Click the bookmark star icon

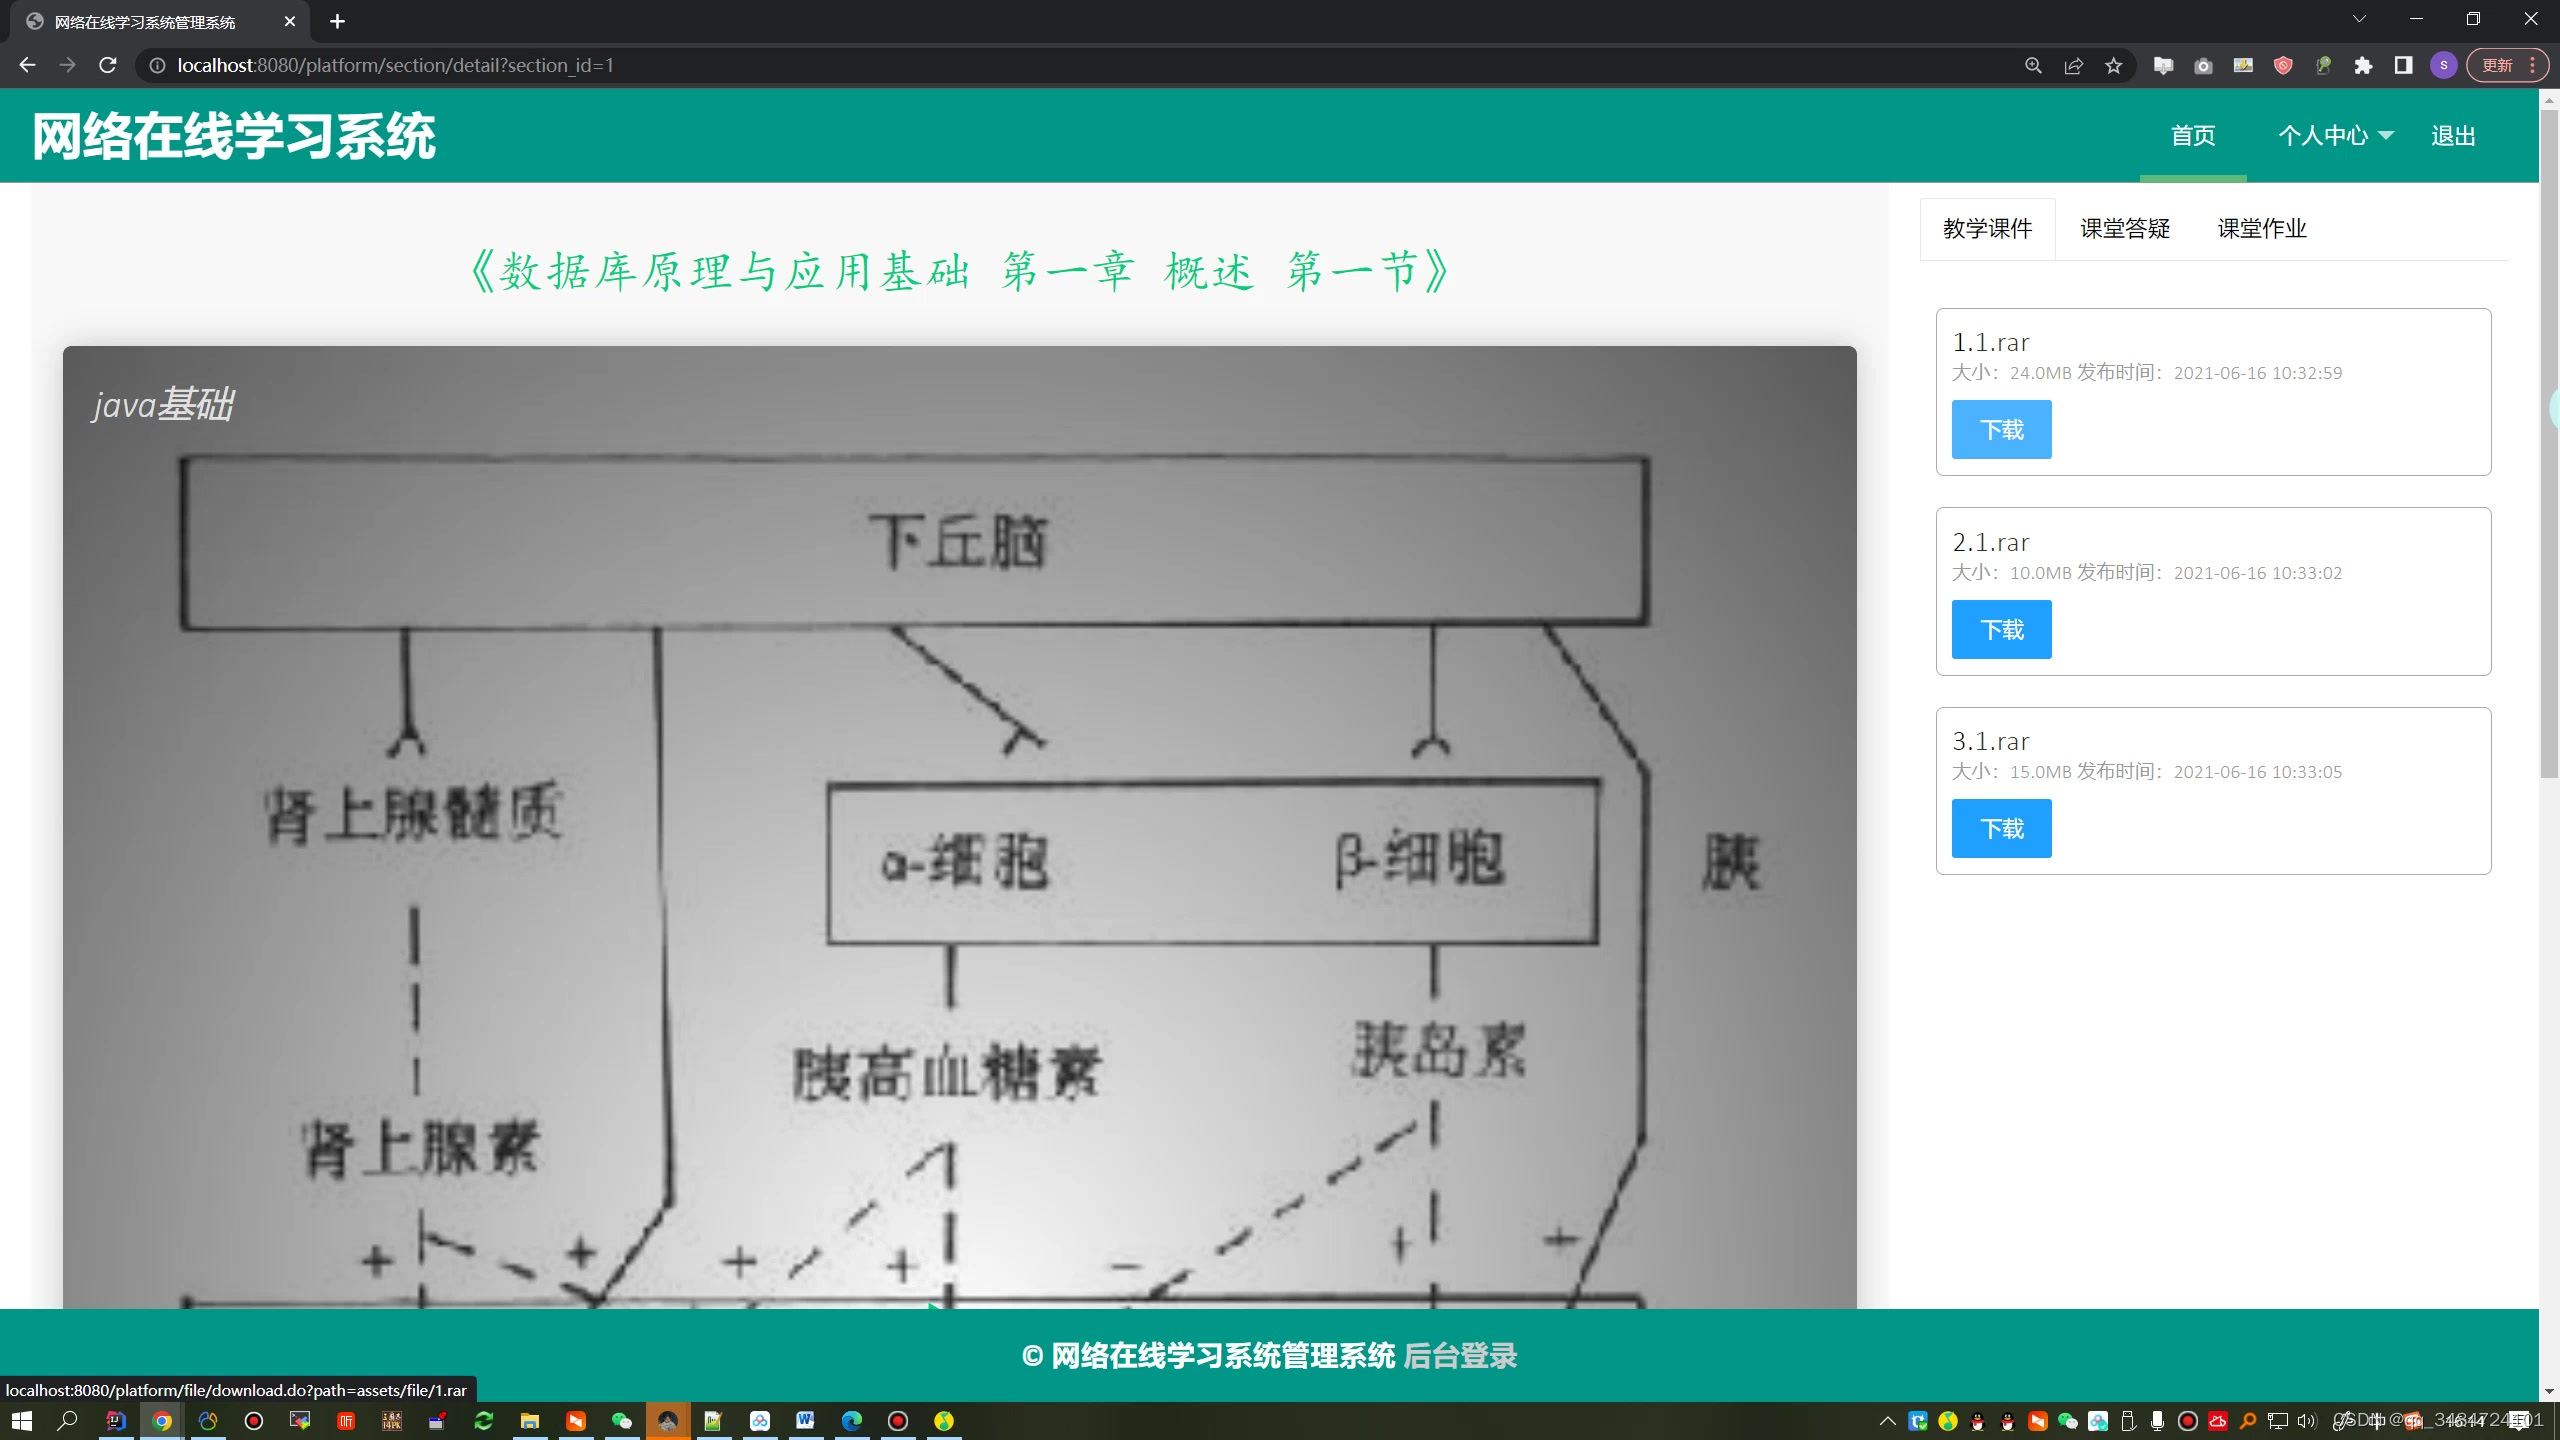coord(2113,66)
